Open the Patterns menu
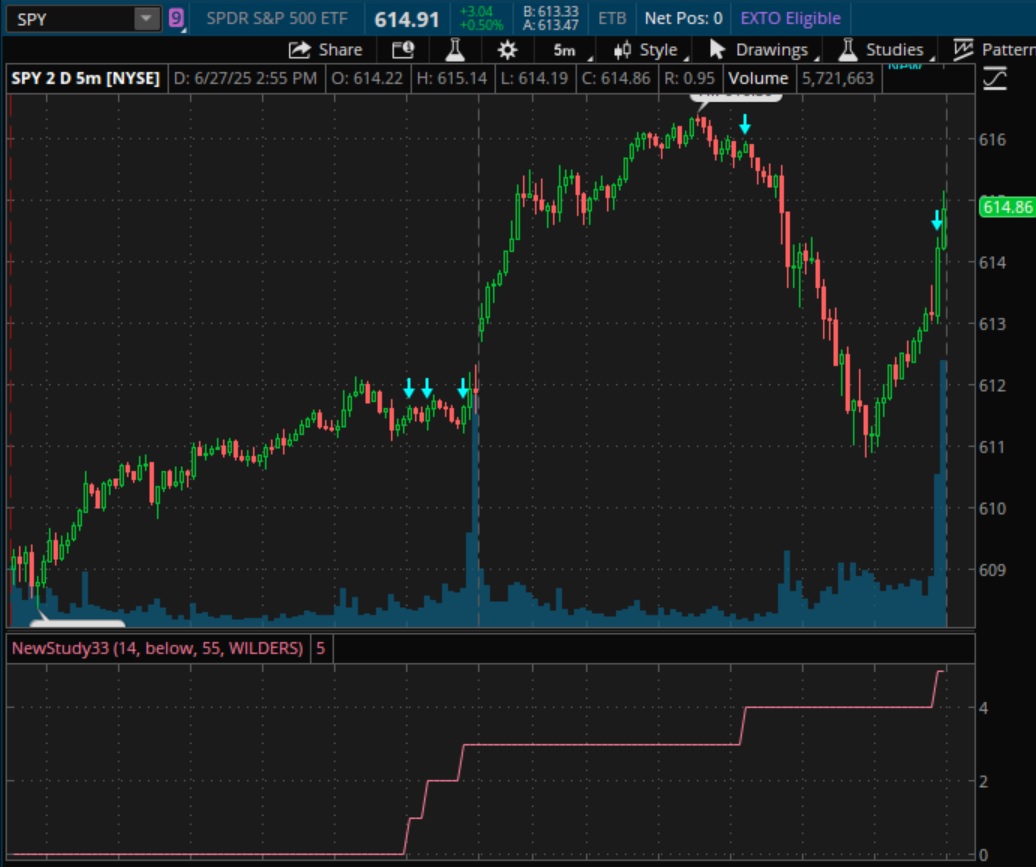The width and height of the screenshot is (1036, 867). [x=994, y=50]
